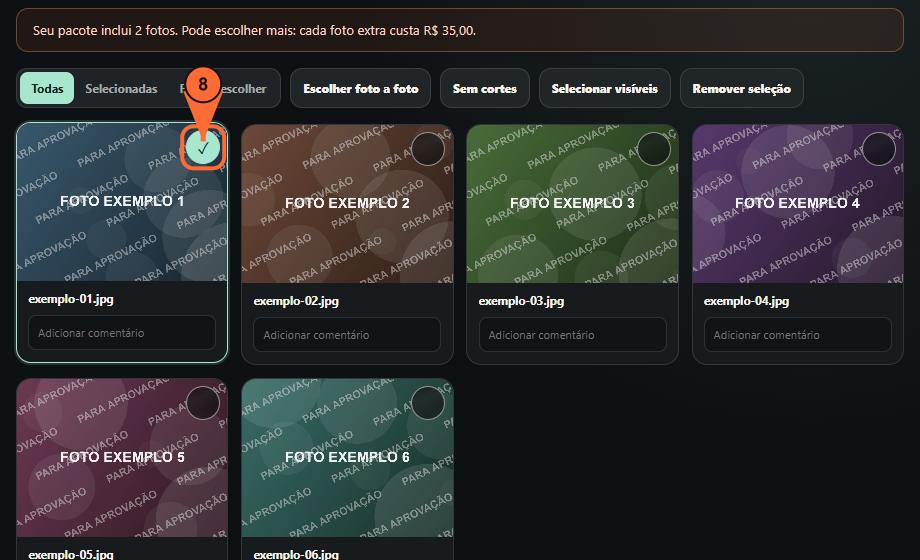Click the package info banner text
920x560 pixels.
(254, 31)
